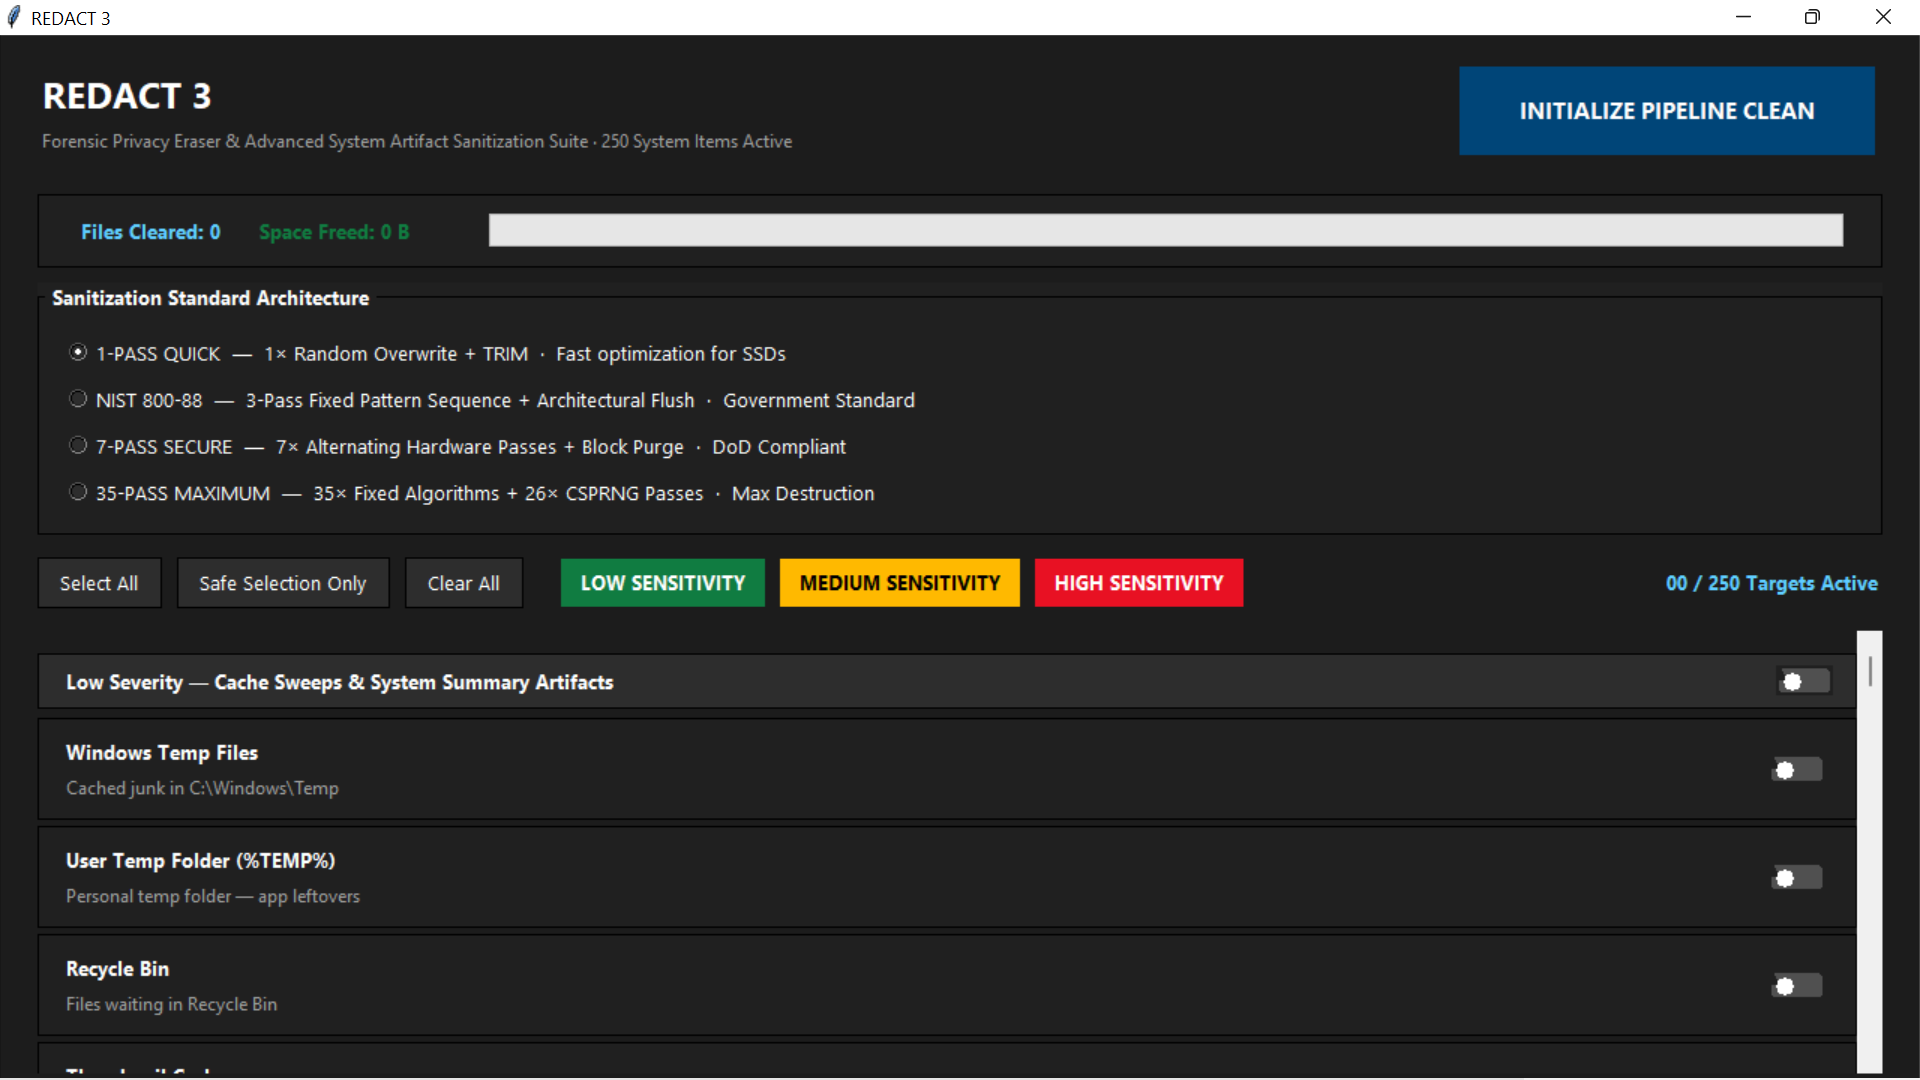Viewport: 1920px width, 1080px height.
Task: Click the REDACT 3 main heading
Action: pyautogui.click(x=127, y=96)
